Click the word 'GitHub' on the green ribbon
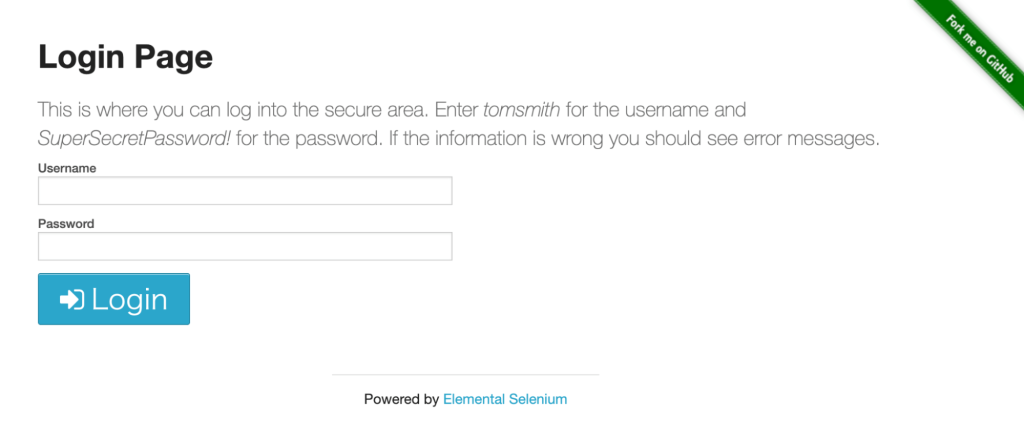 (996, 72)
